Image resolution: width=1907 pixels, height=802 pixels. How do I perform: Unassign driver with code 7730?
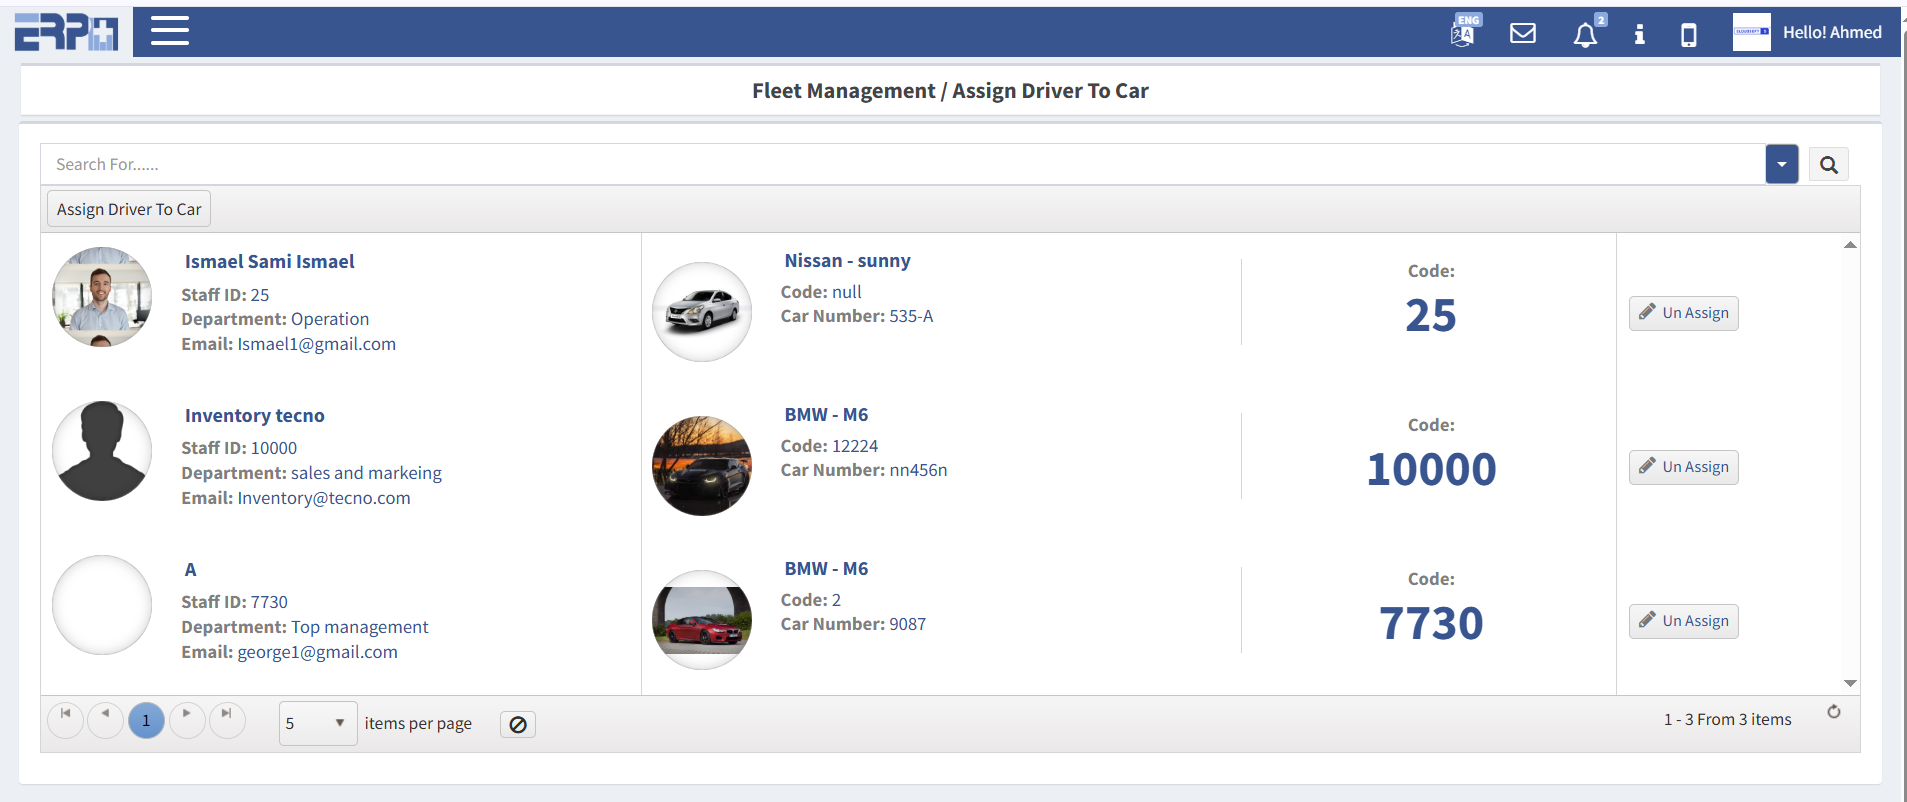pos(1683,621)
